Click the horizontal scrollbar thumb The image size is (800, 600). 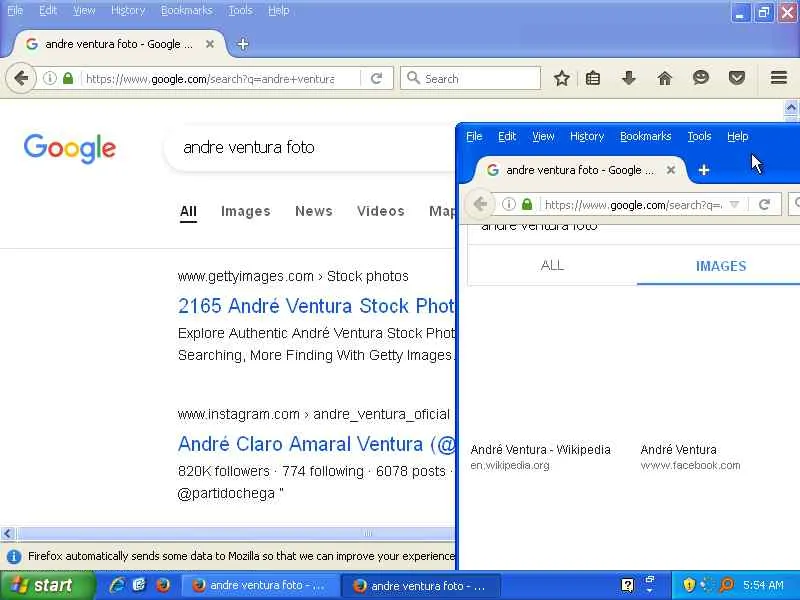(235, 534)
